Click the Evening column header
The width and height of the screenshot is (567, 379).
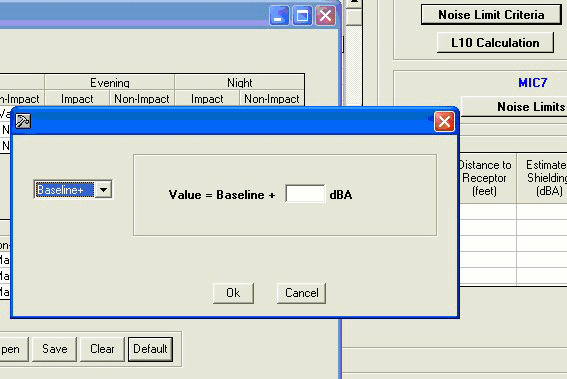pos(110,82)
